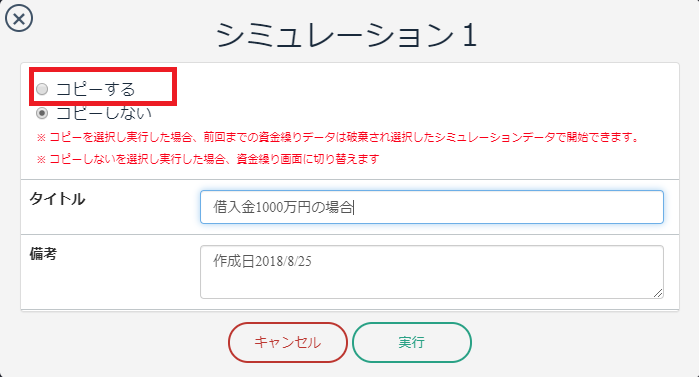
Task: Click the second red ※ note about コピーしない
Action: (x=208, y=159)
